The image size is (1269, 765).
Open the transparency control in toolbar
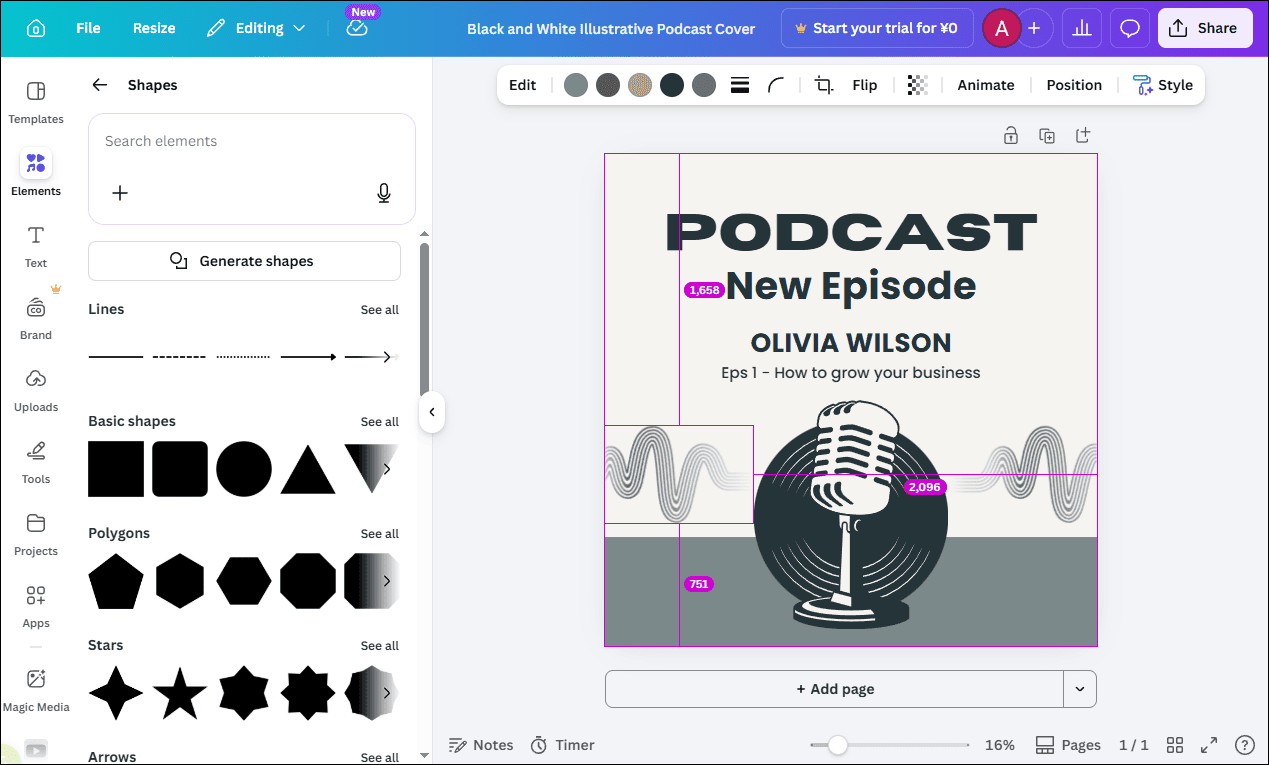tap(917, 85)
